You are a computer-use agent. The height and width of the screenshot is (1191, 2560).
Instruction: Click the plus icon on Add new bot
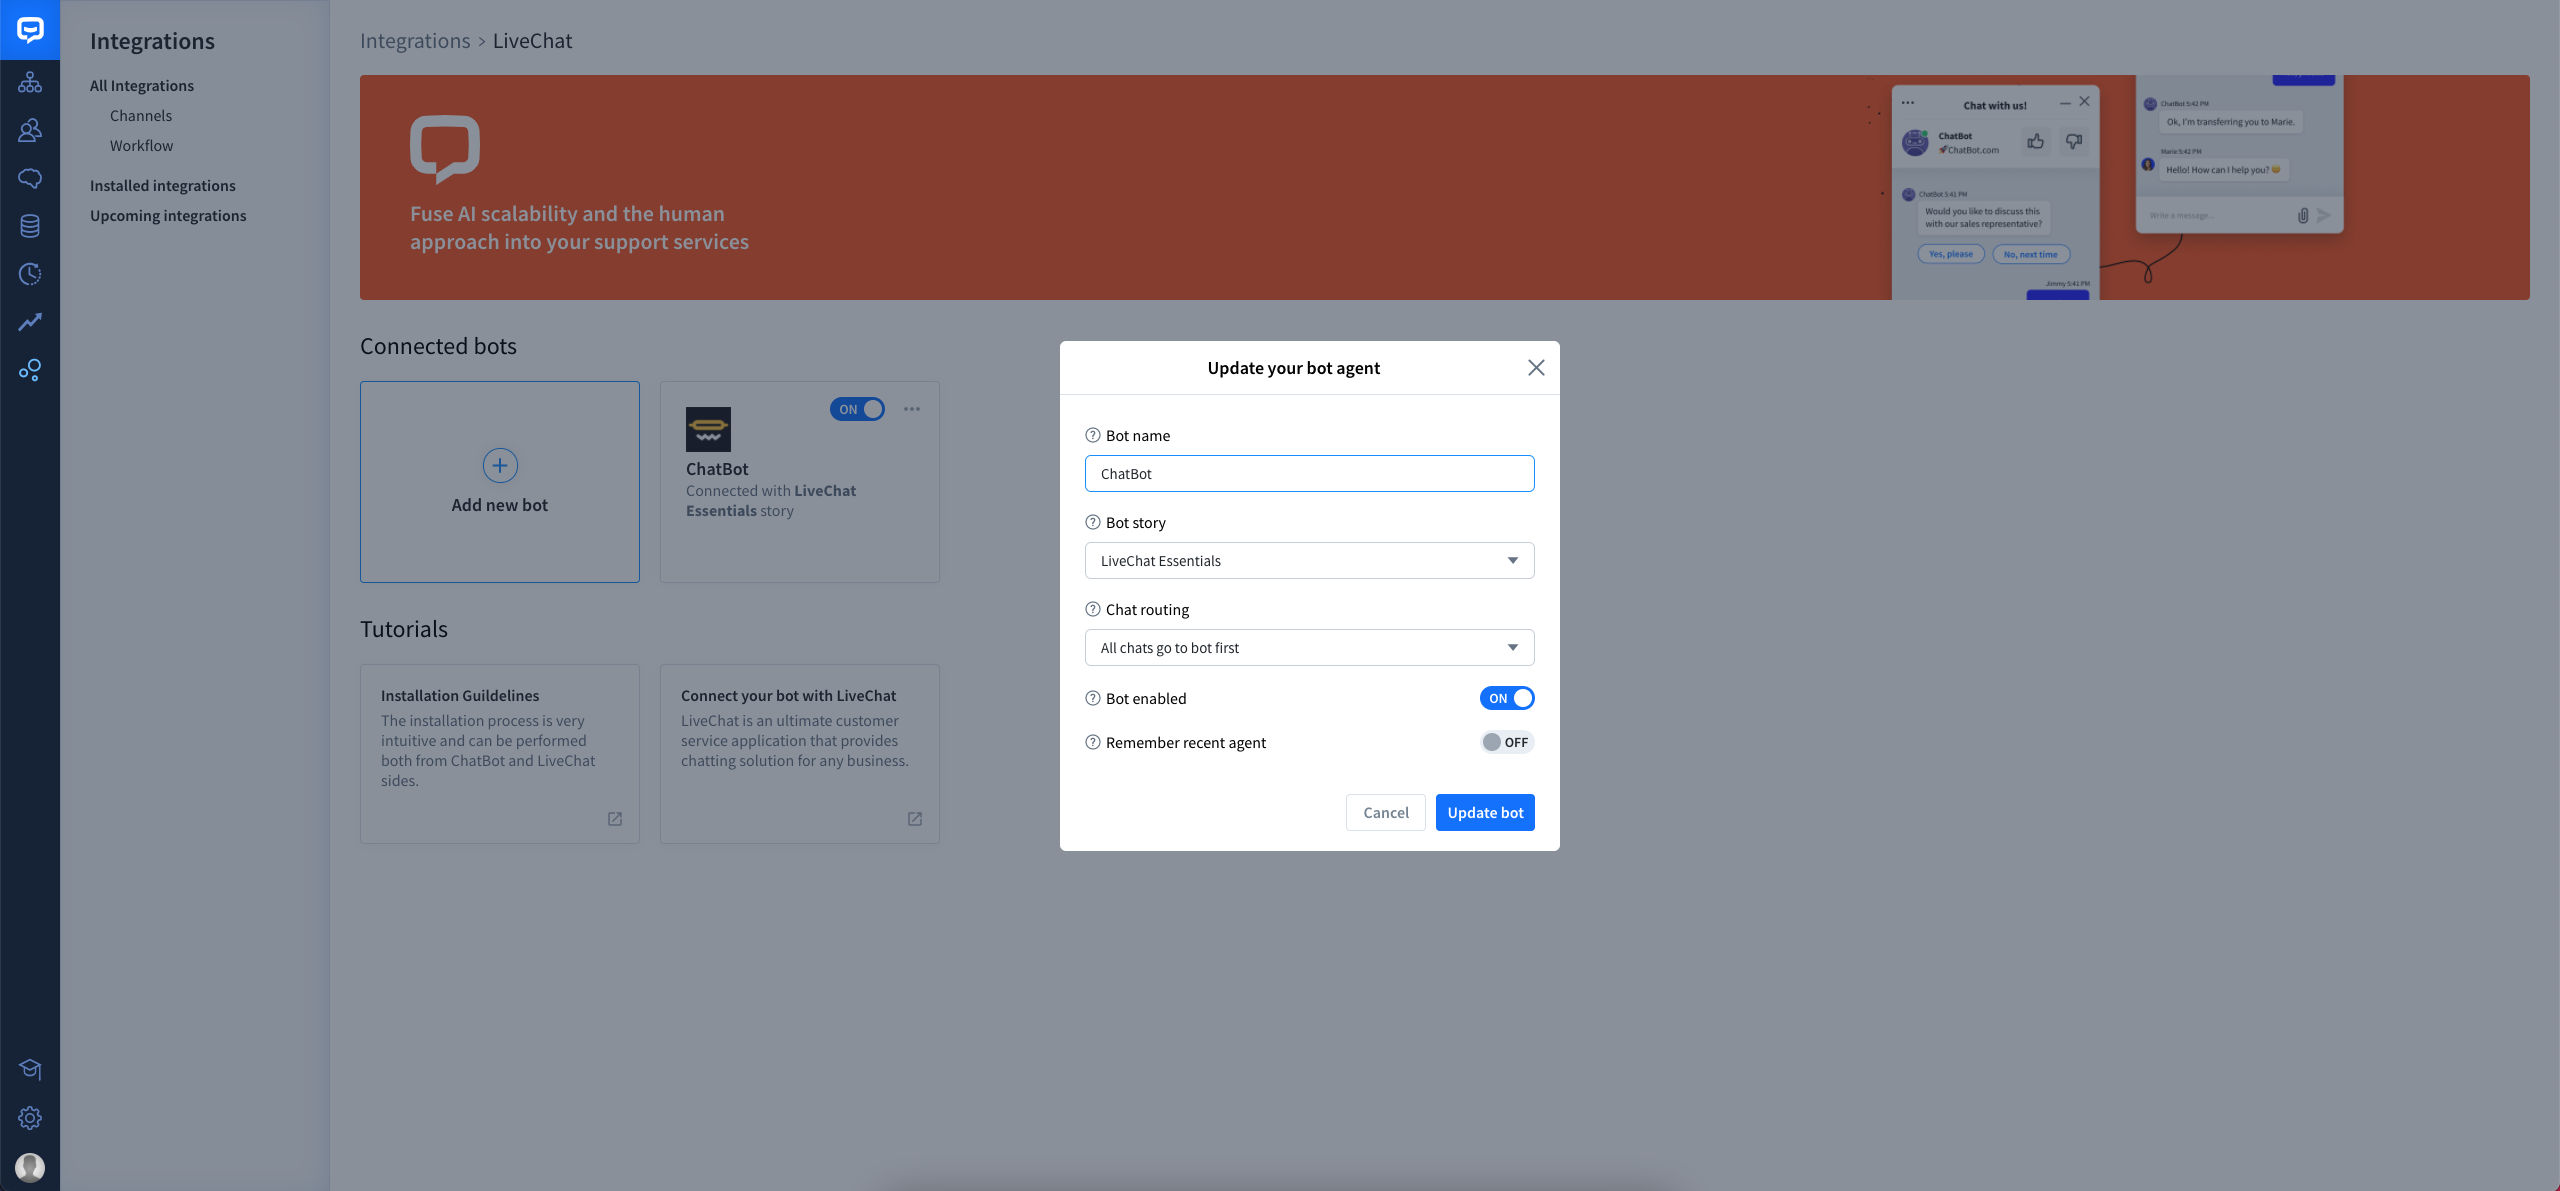(500, 465)
